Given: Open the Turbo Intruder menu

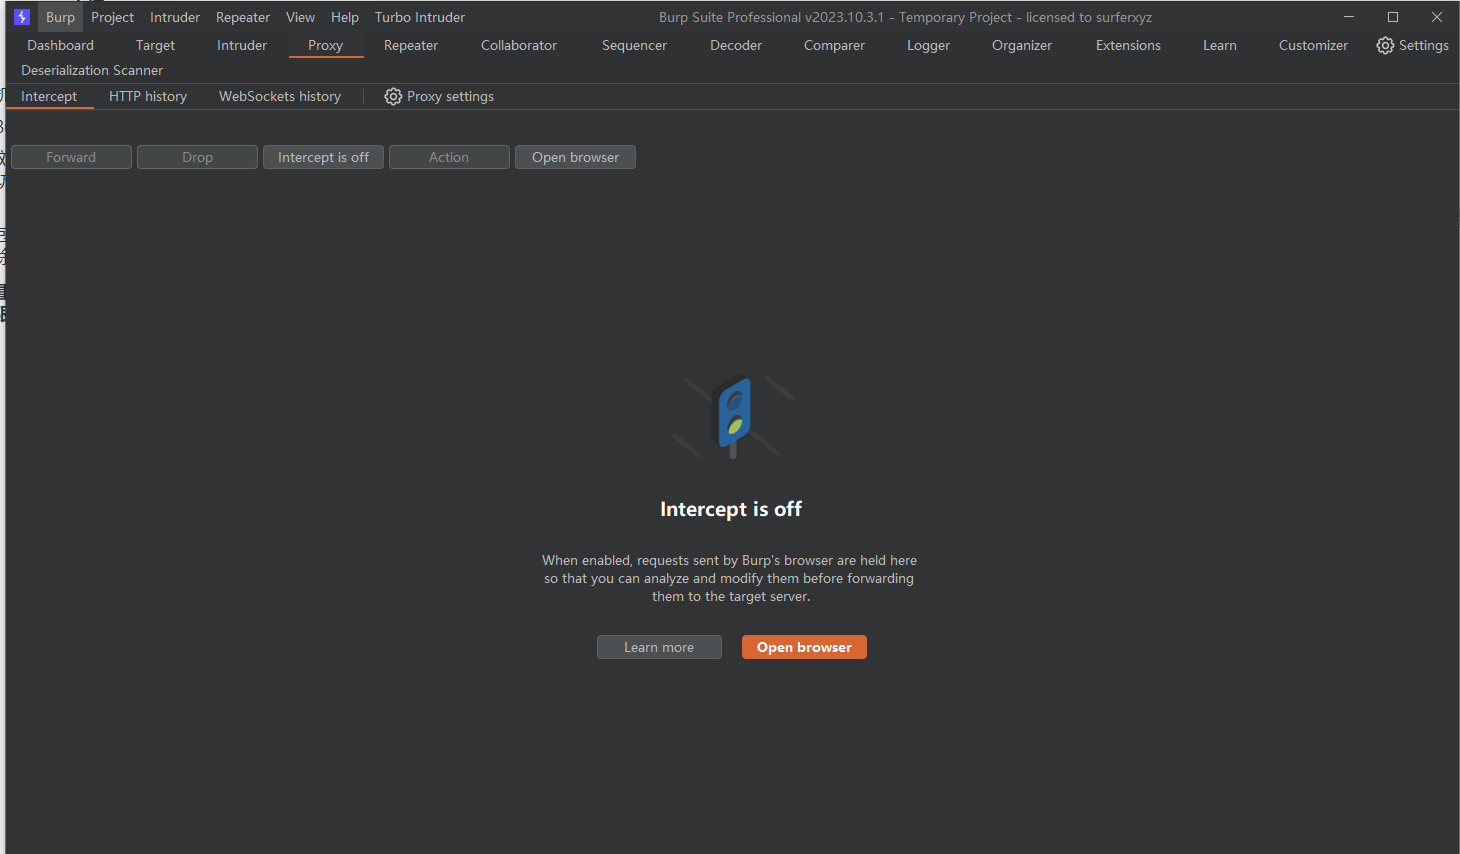Looking at the screenshot, I should point(420,17).
